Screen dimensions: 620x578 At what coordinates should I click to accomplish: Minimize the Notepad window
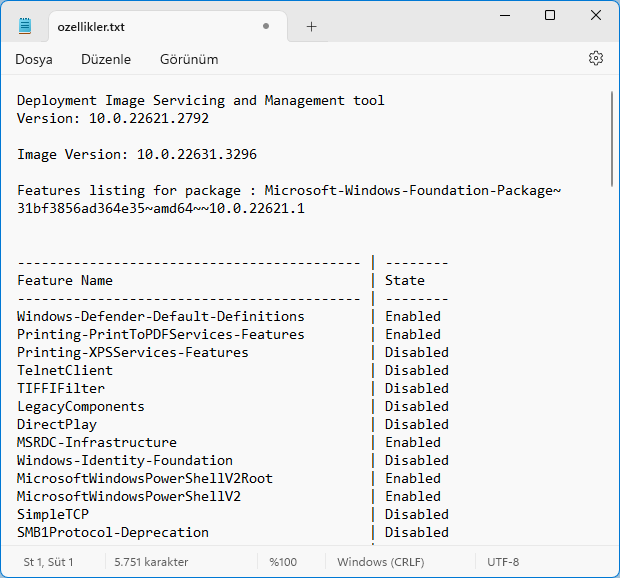tap(505, 15)
